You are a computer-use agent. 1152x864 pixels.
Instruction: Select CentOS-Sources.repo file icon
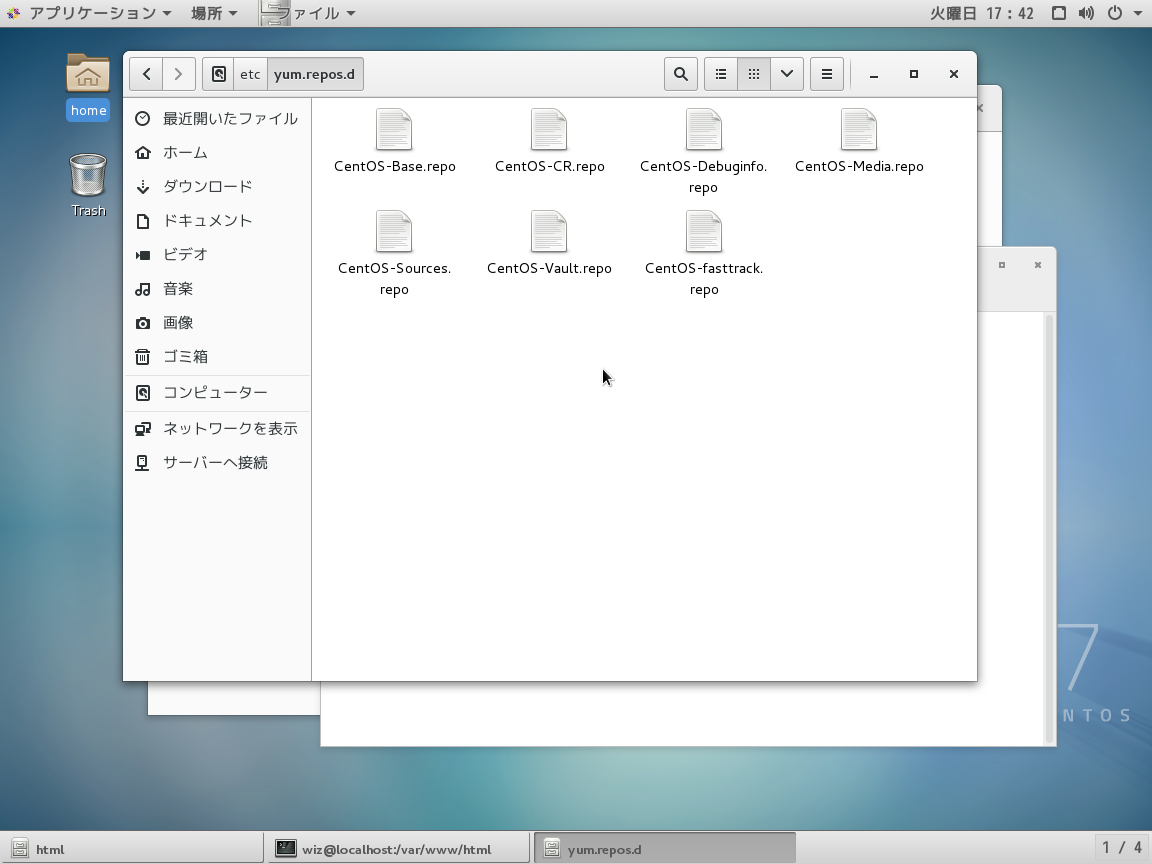point(395,232)
